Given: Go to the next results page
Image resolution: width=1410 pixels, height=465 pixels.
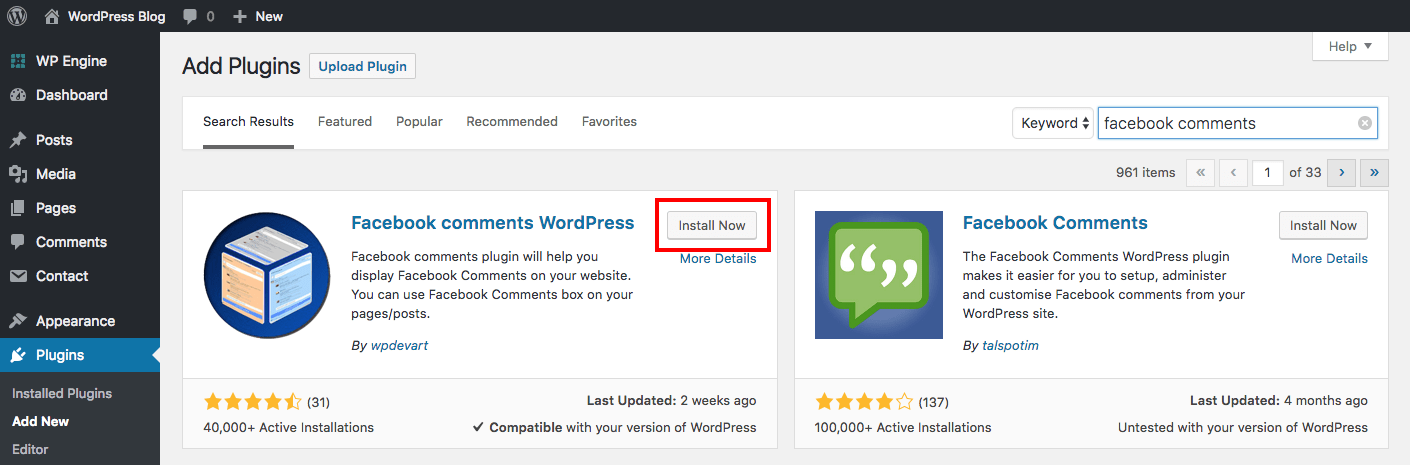Looking at the screenshot, I should click(x=1341, y=172).
